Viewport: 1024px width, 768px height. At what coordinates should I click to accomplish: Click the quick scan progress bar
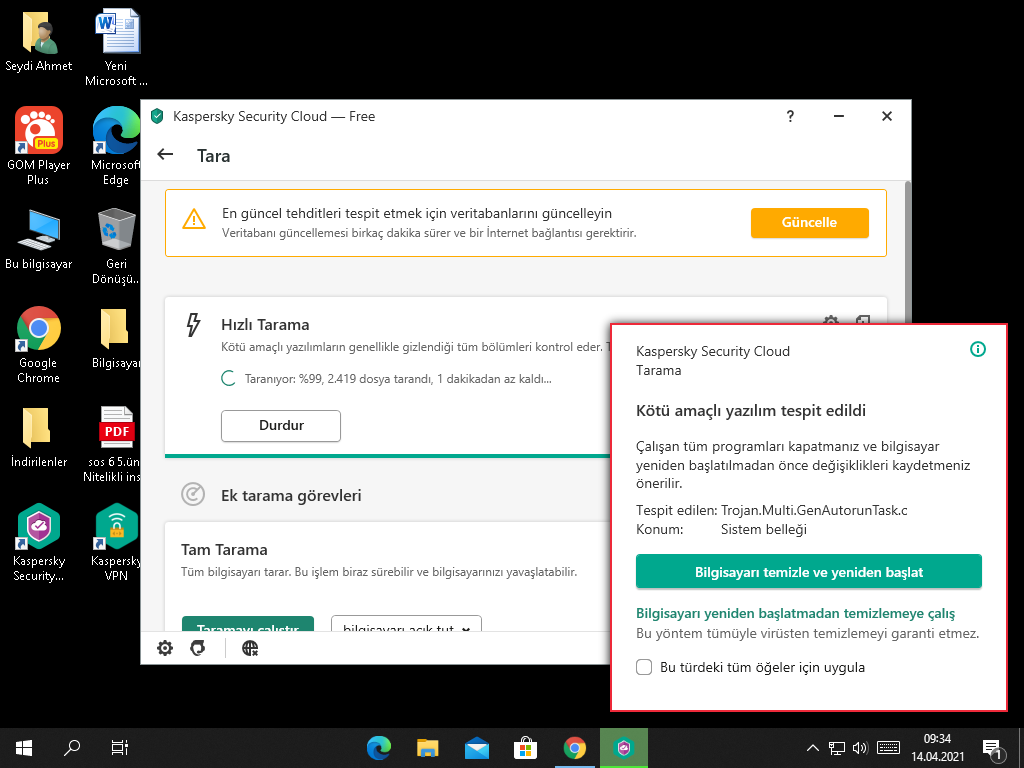pos(387,456)
